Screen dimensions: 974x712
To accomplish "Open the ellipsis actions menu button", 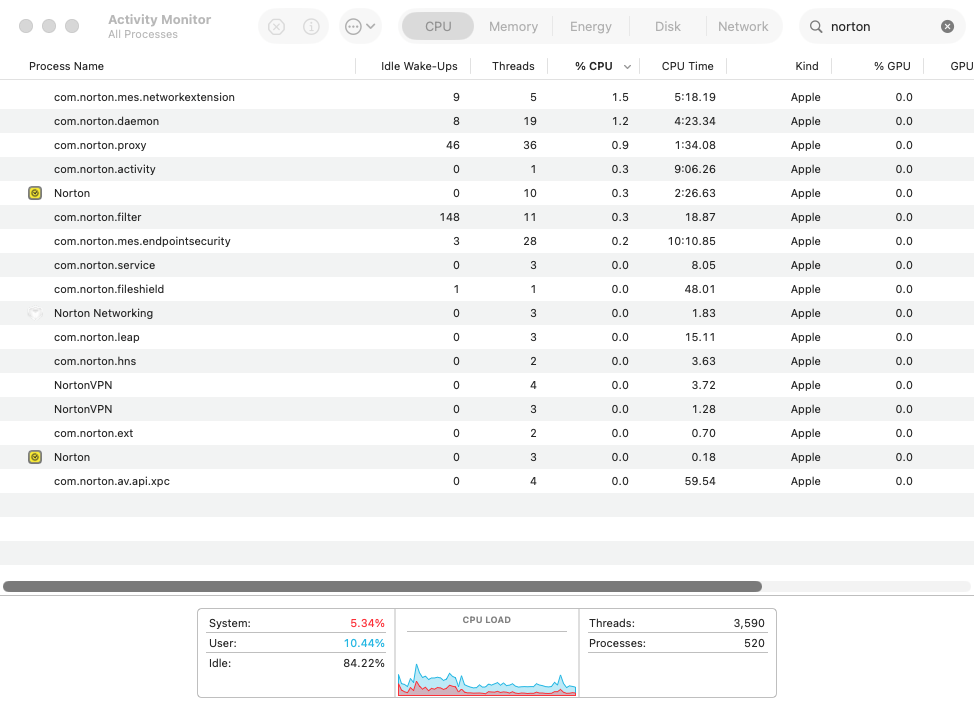I will pos(360,27).
